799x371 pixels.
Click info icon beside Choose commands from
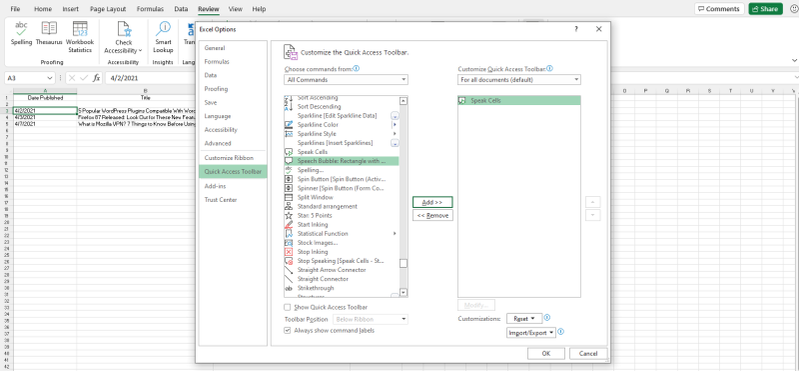(x=357, y=68)
